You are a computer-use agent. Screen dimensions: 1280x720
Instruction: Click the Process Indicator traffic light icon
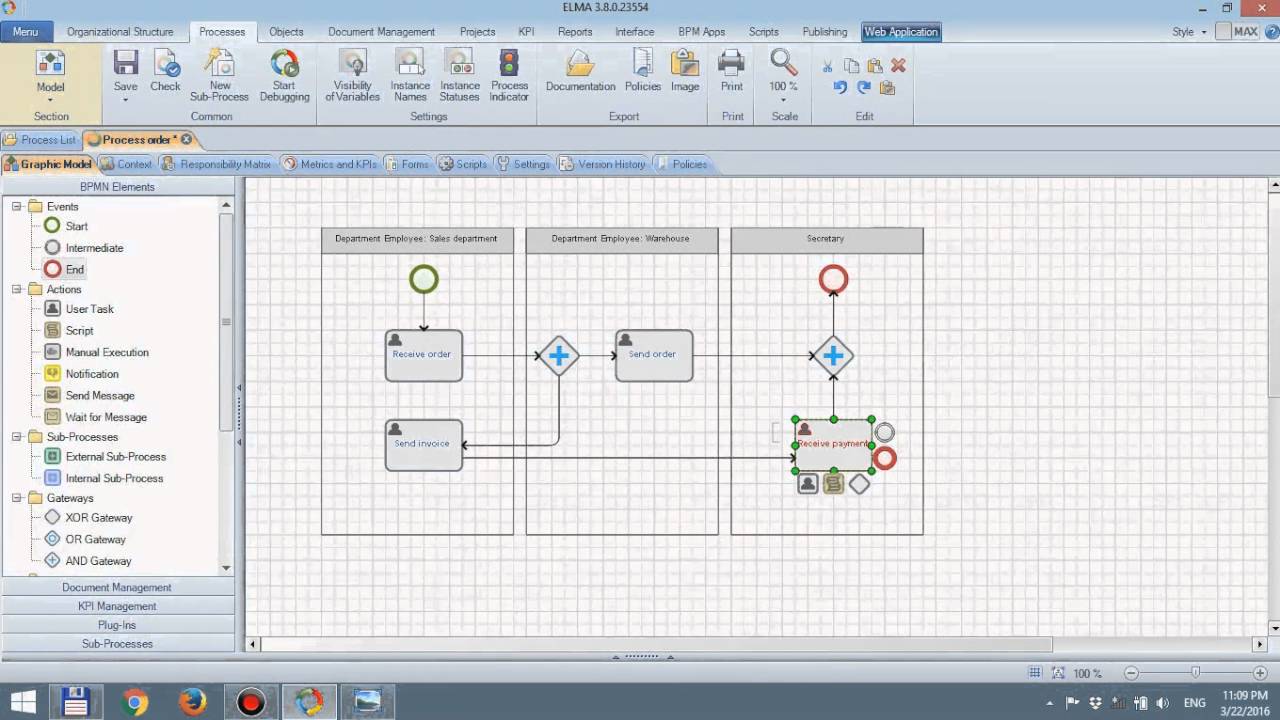(x=509, y=64)
